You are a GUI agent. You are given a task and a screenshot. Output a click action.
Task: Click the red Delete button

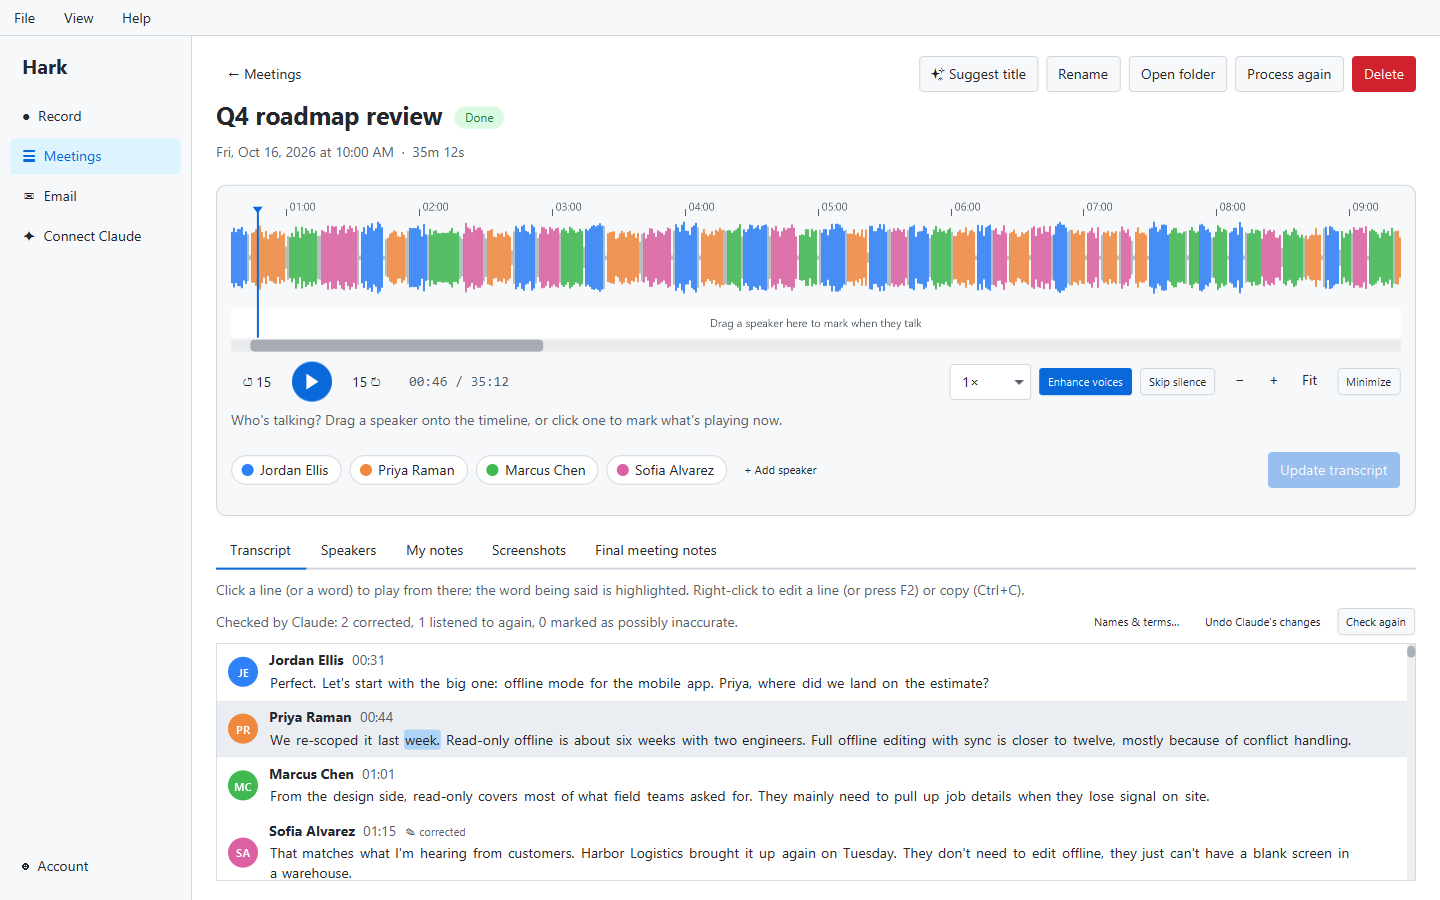coord(1384,74)
